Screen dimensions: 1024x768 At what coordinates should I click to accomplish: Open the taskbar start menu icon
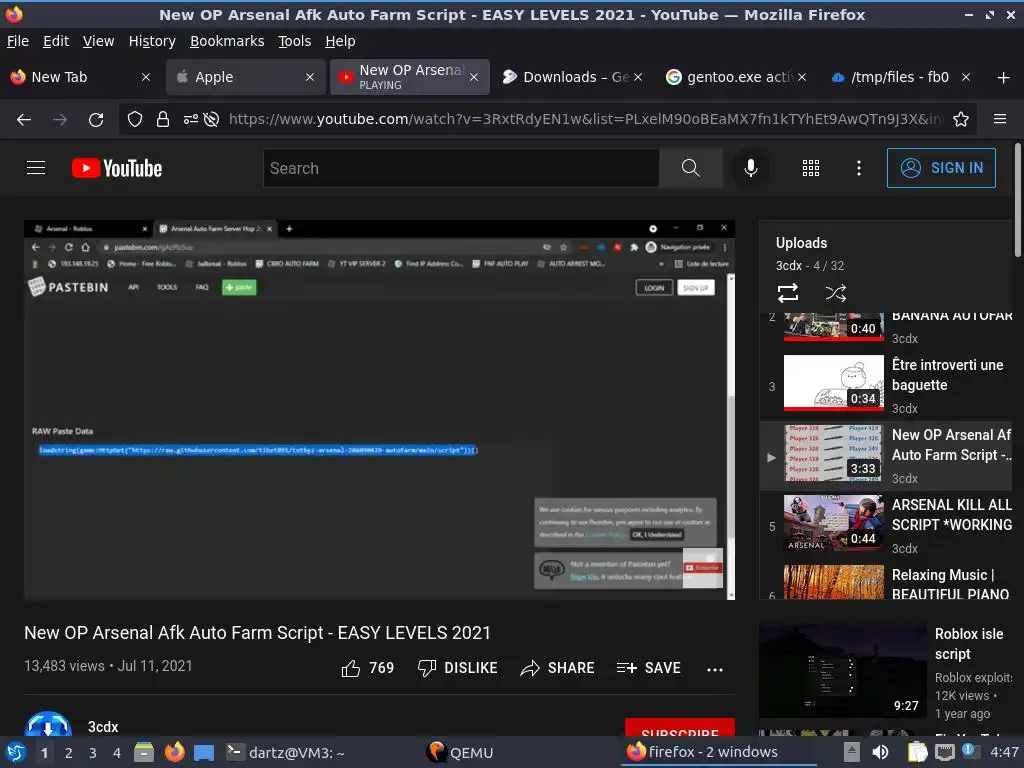(x=16, y=752)
